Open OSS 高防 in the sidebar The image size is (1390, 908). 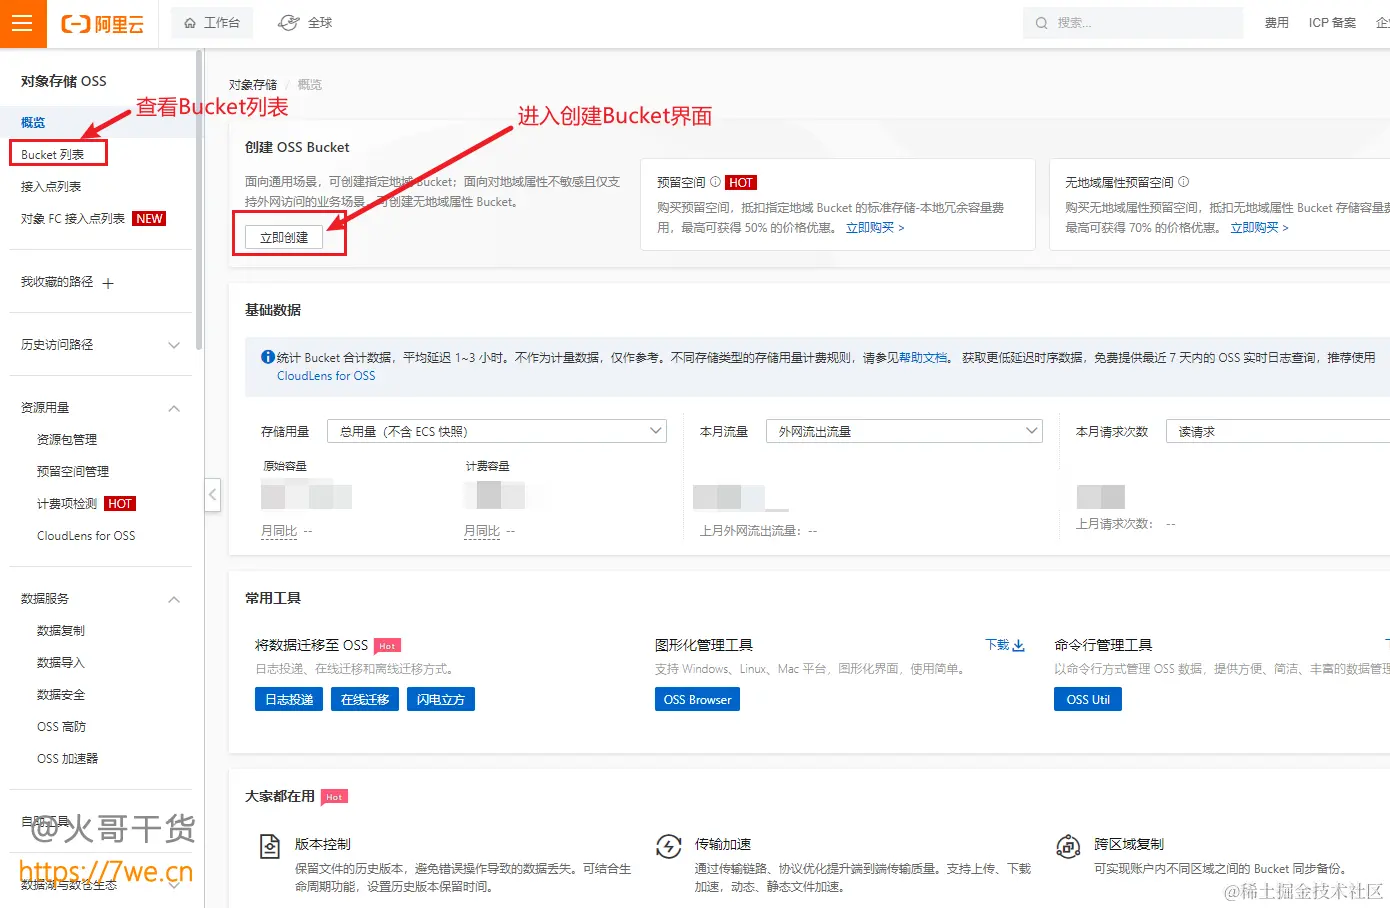pos(62,726)
